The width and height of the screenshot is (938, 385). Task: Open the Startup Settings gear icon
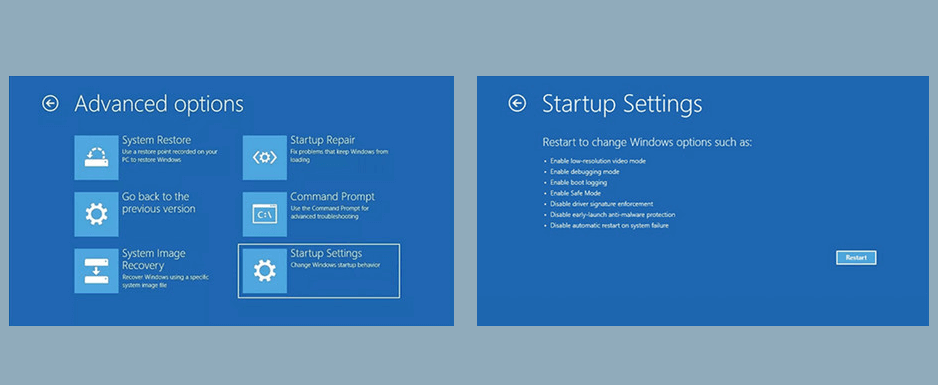264,271
